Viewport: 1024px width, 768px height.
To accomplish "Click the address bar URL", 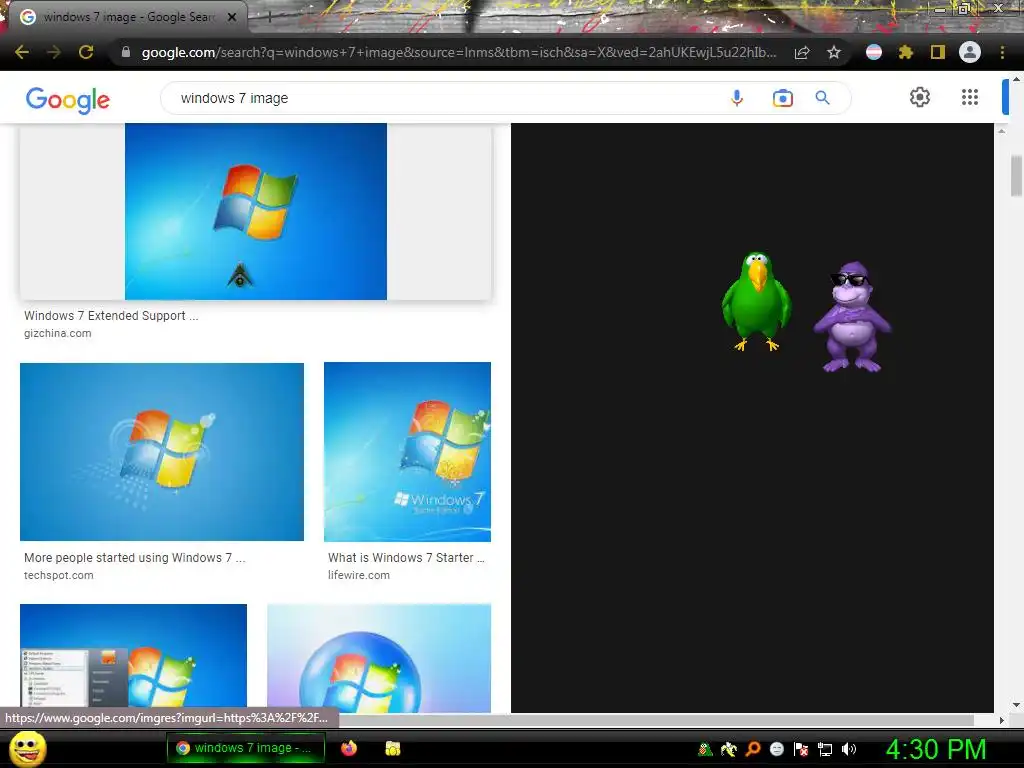I will 459,52.
